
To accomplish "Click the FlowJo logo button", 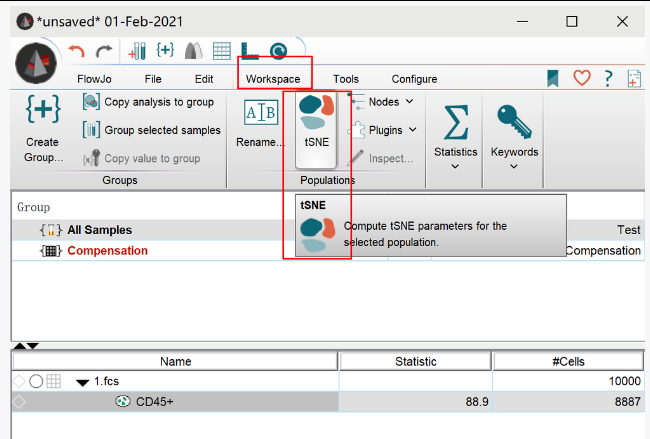I will [36, 62].
